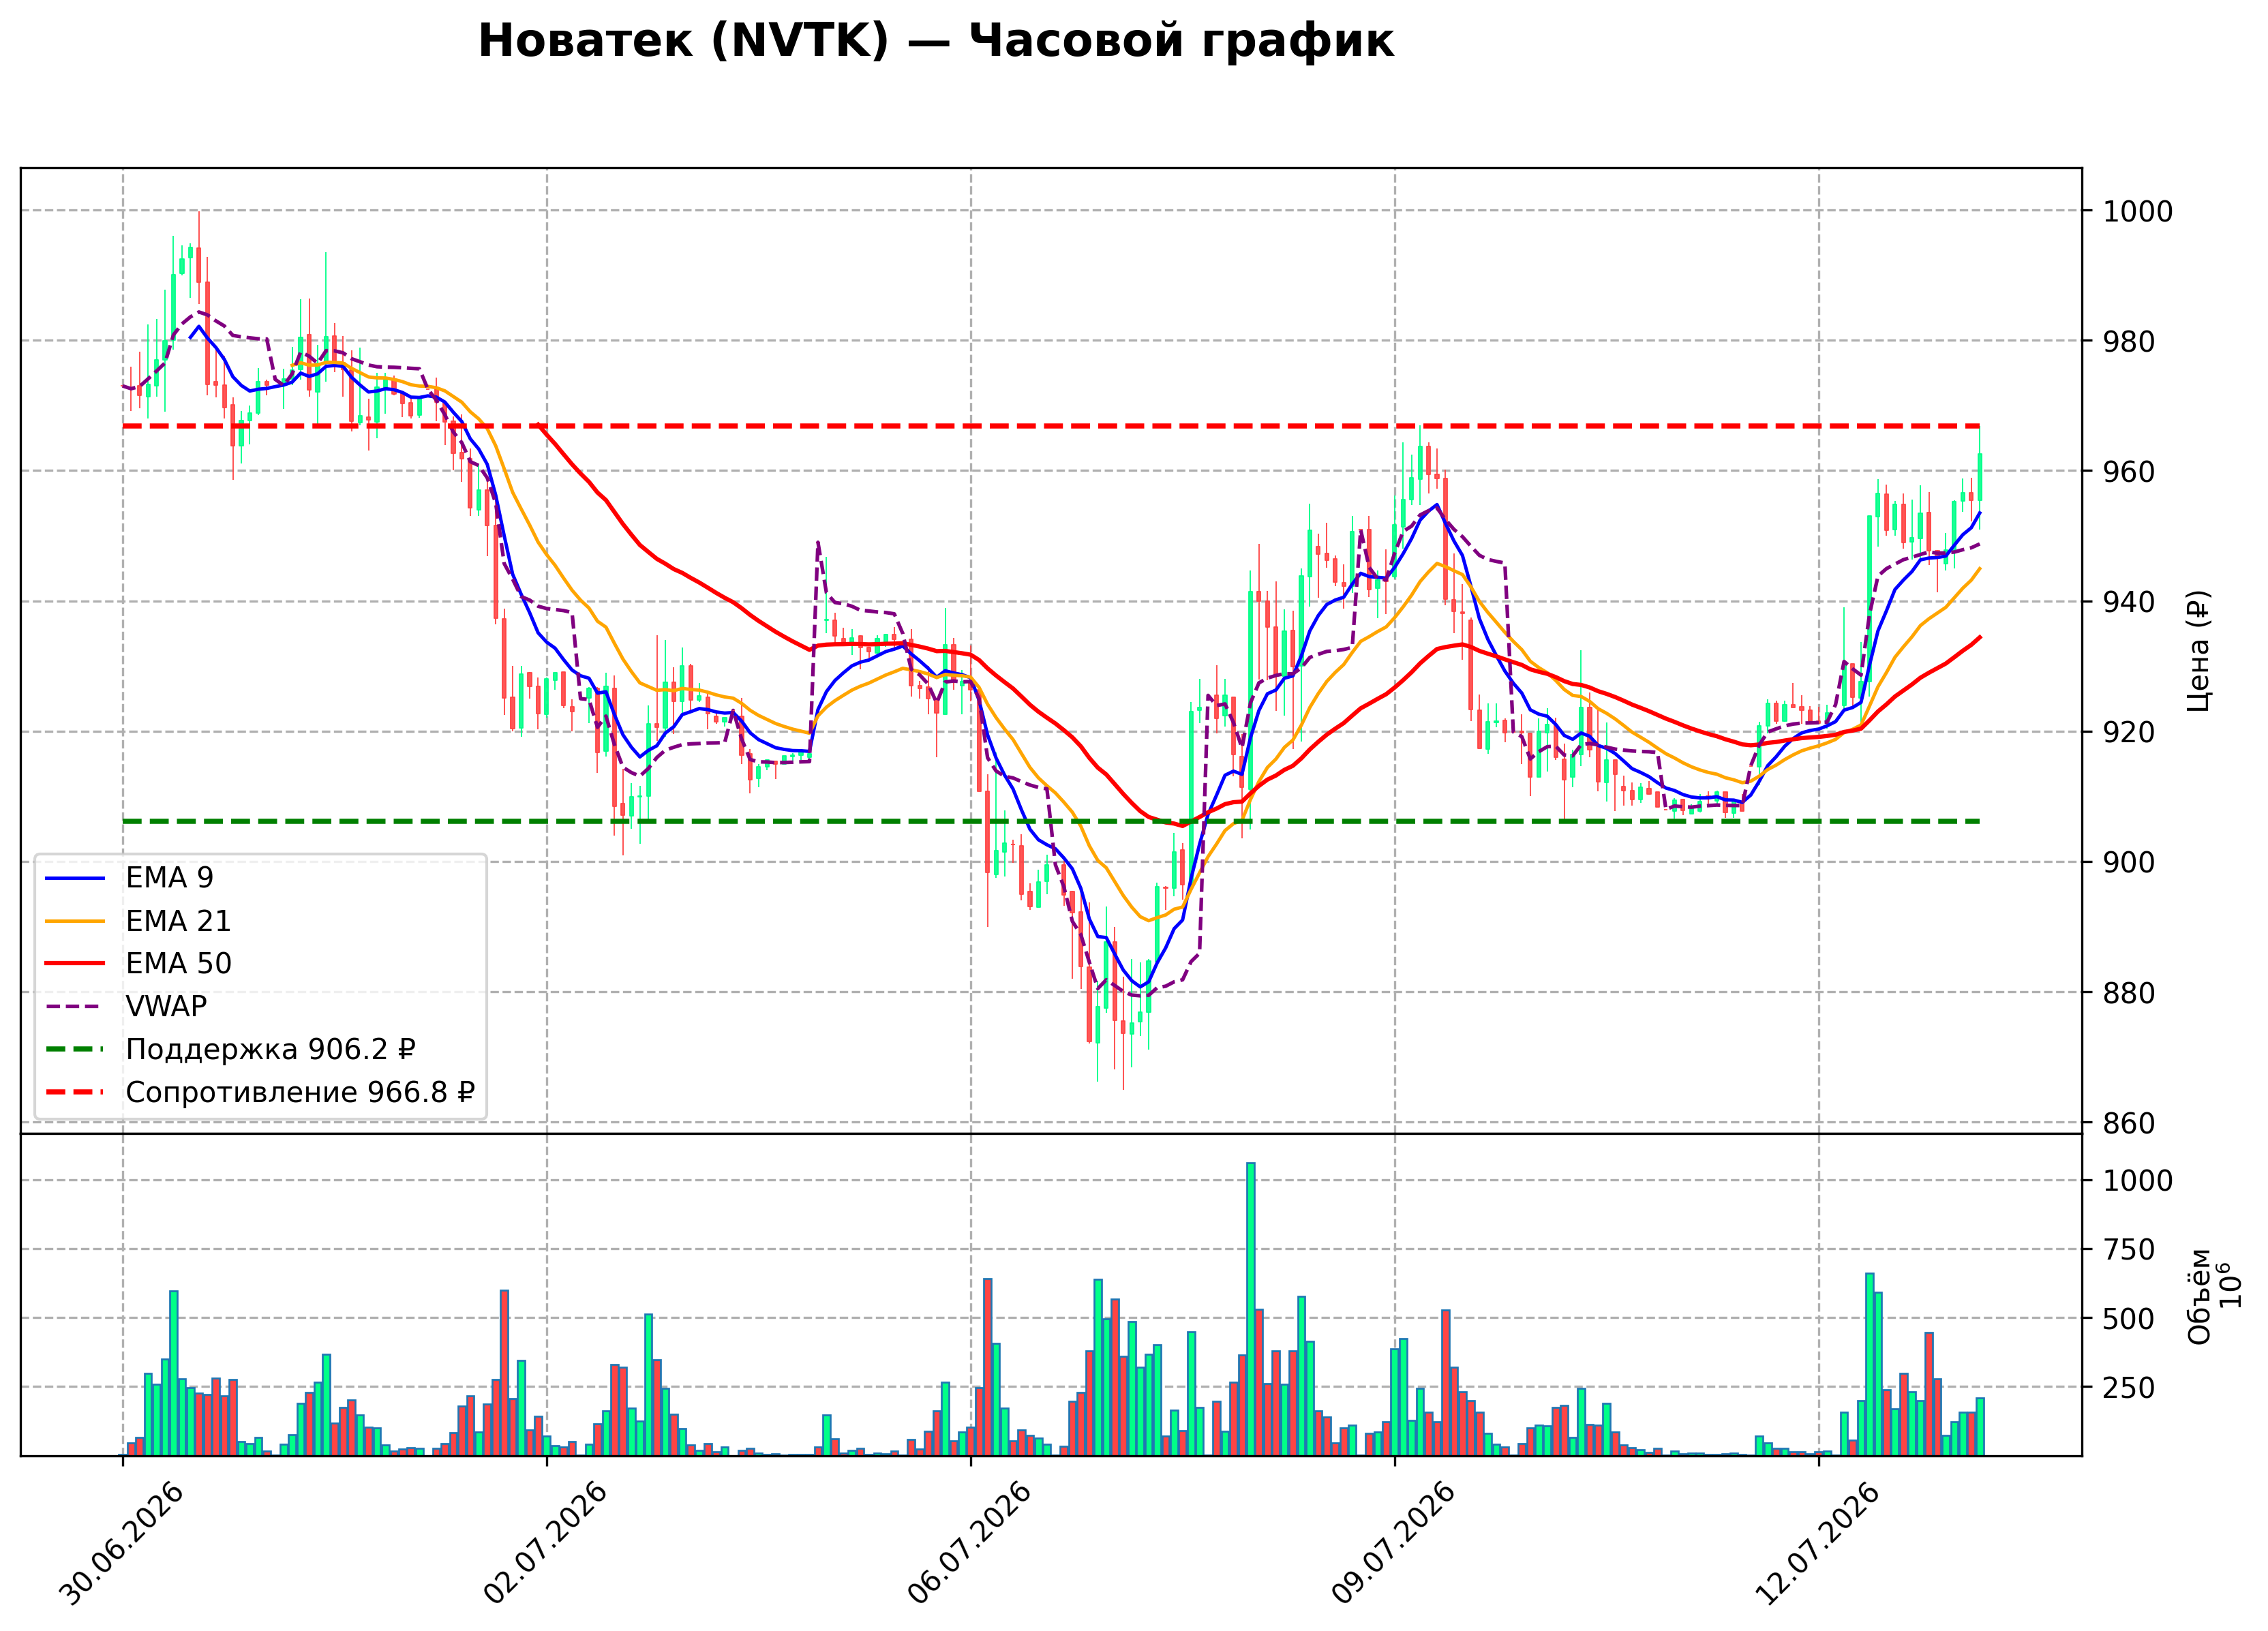Click the red dashed resistance legend line sample
This screenshot has width=2268, height=1631.
(75, 1093)
